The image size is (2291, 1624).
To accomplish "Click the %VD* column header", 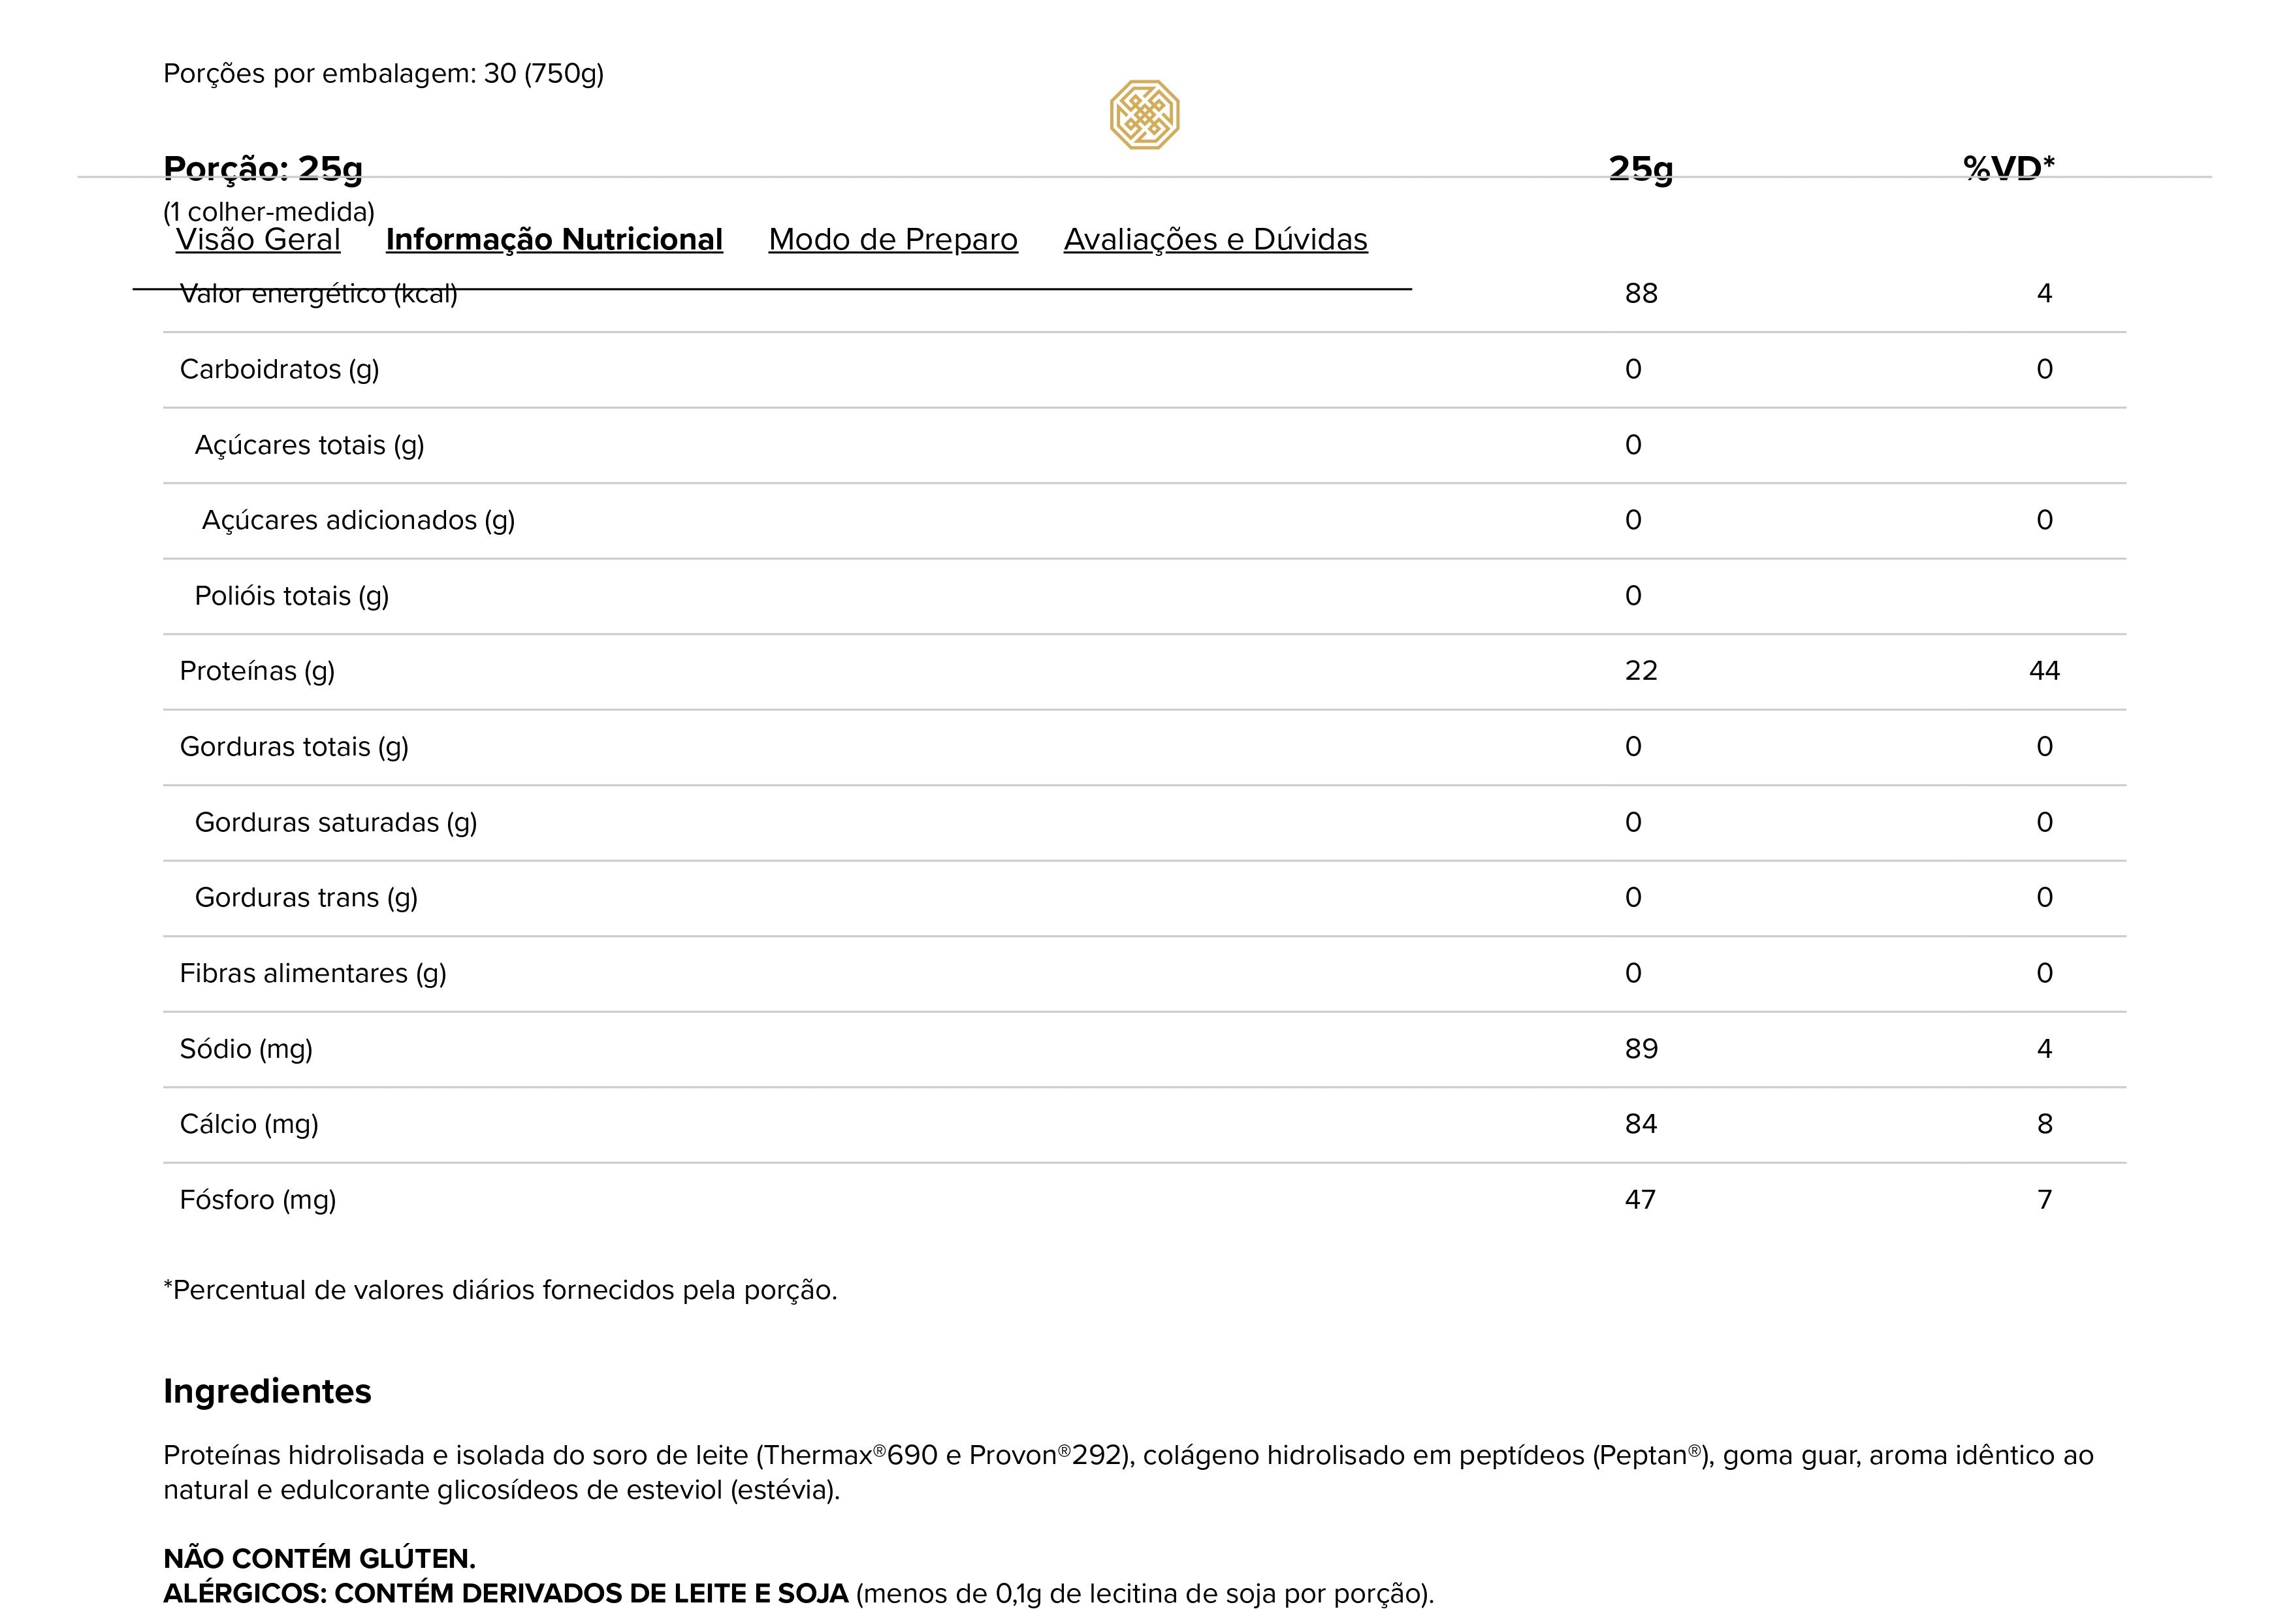I will tap(2008, 168).
